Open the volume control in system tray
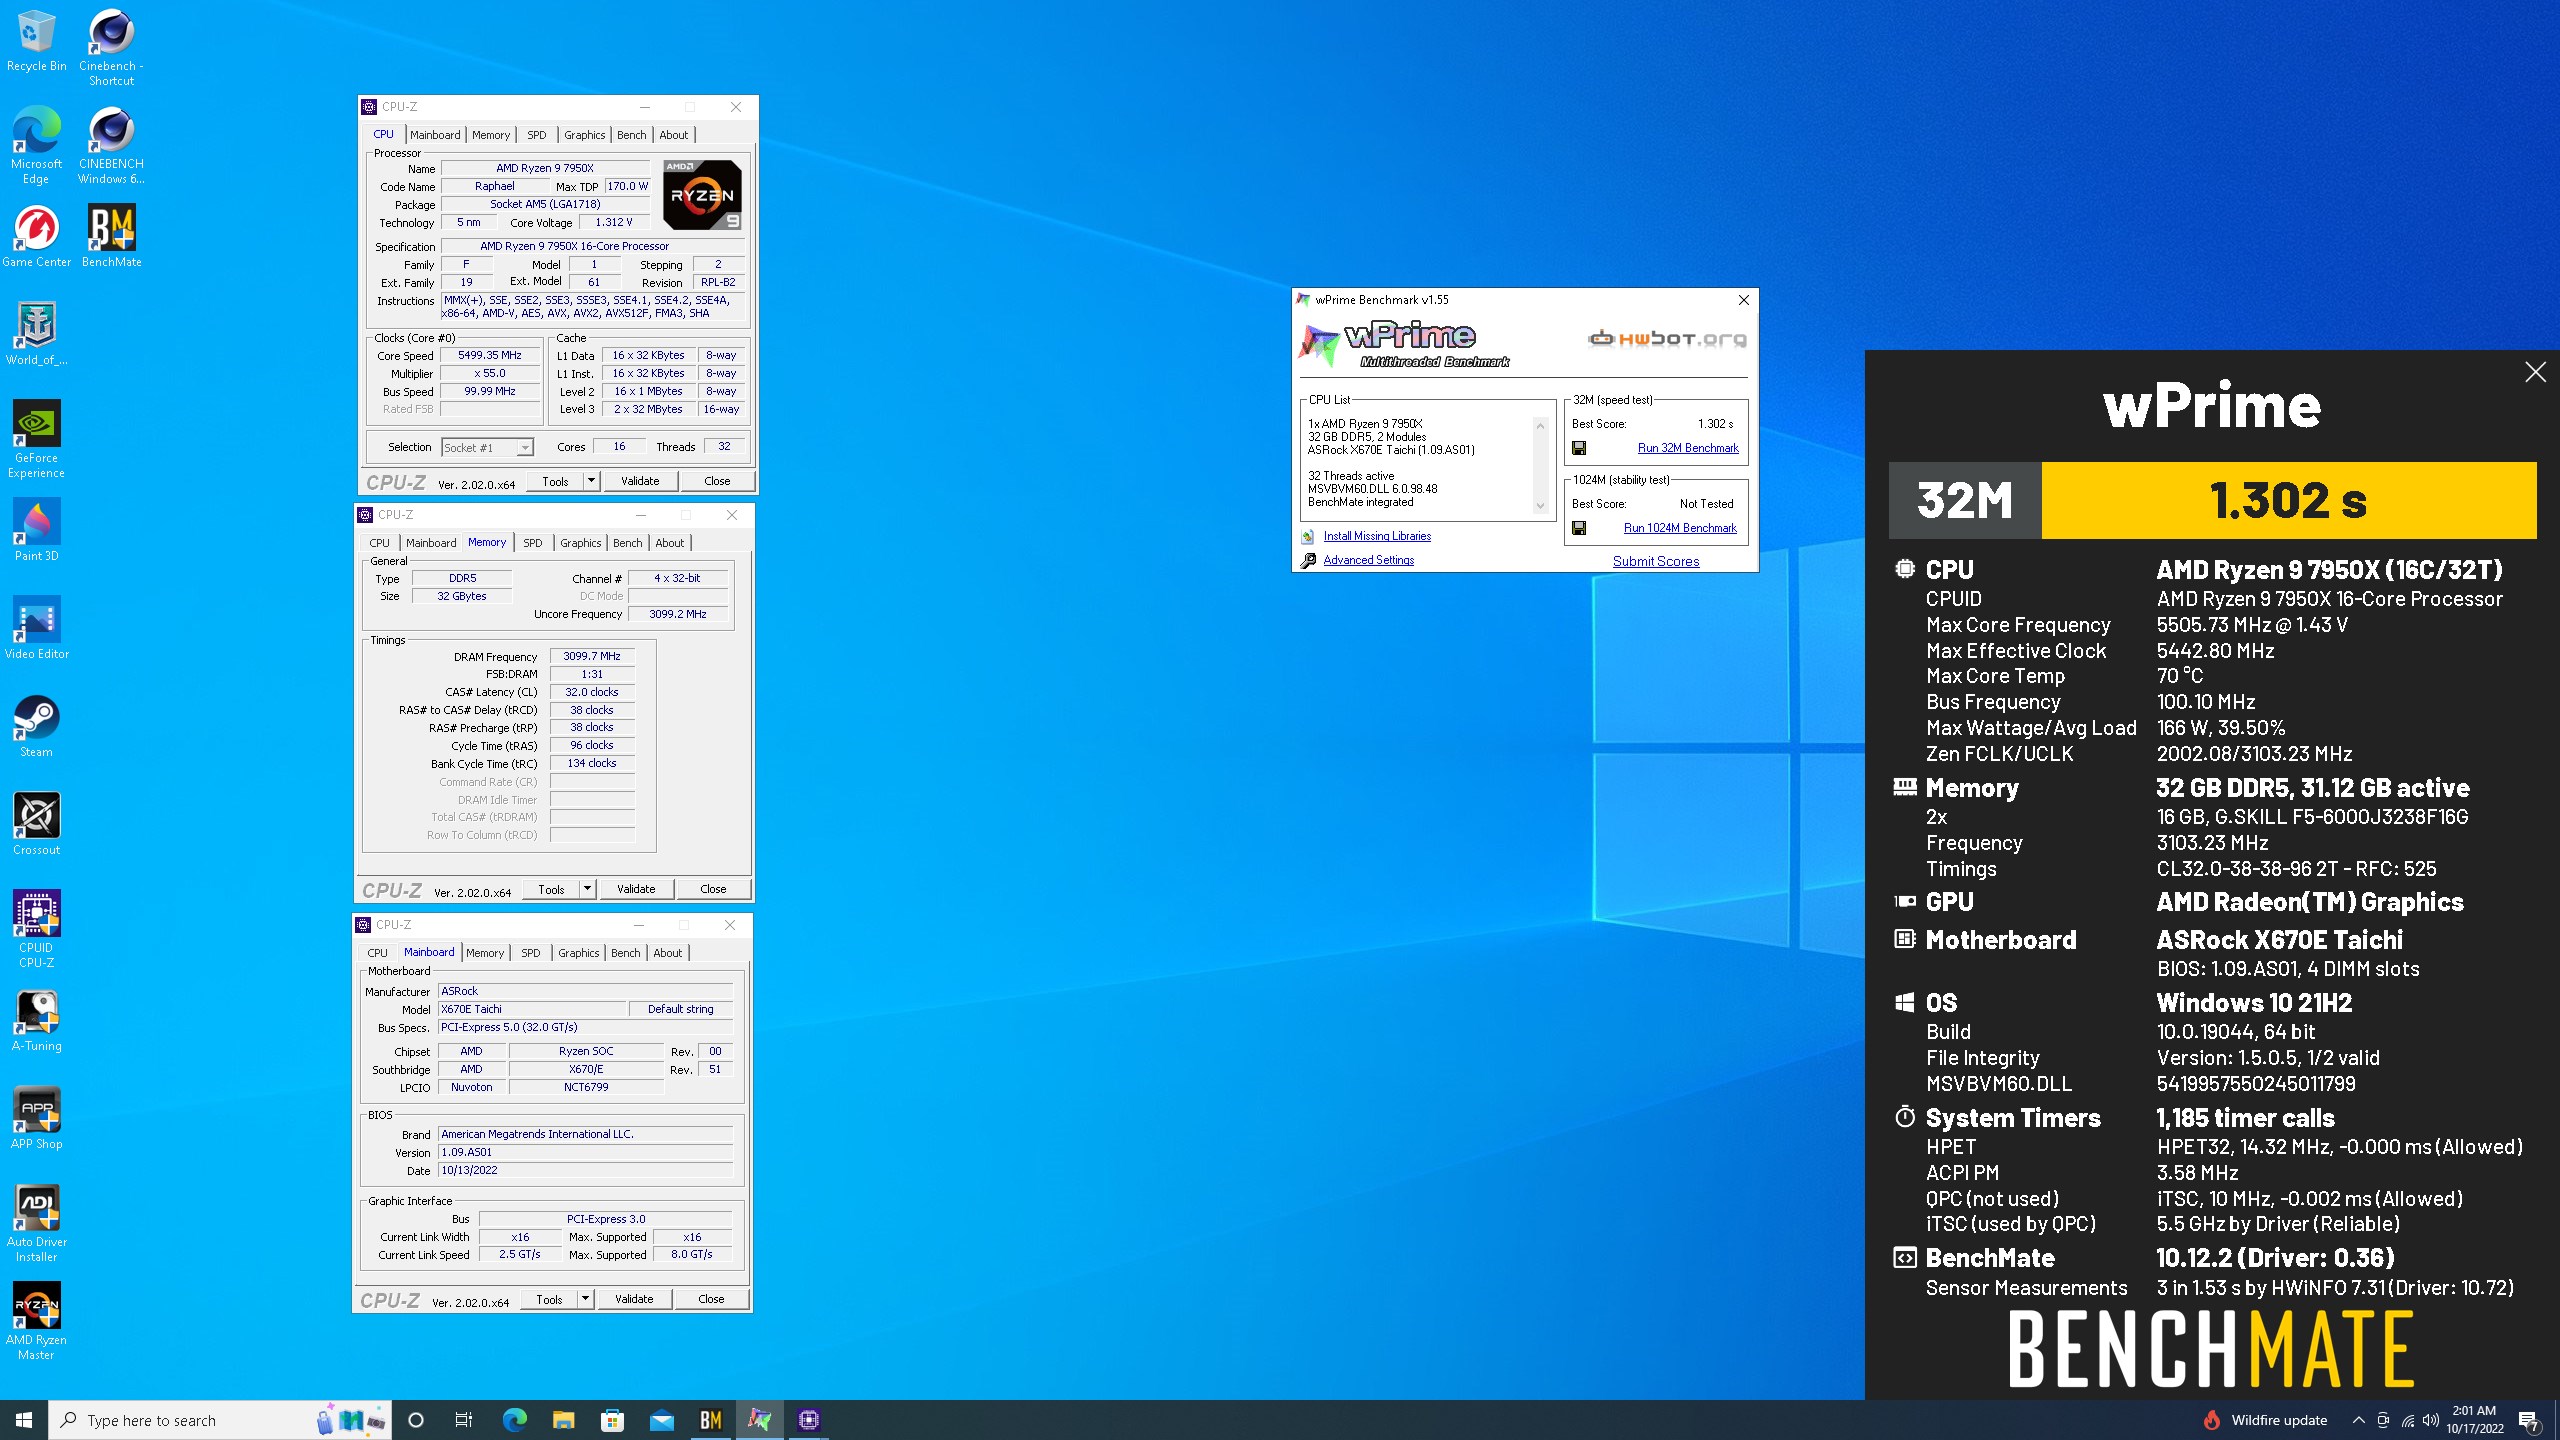Image resolution: width=2560 pixels, height=1440 pixels. (x=2431, y=1420)
